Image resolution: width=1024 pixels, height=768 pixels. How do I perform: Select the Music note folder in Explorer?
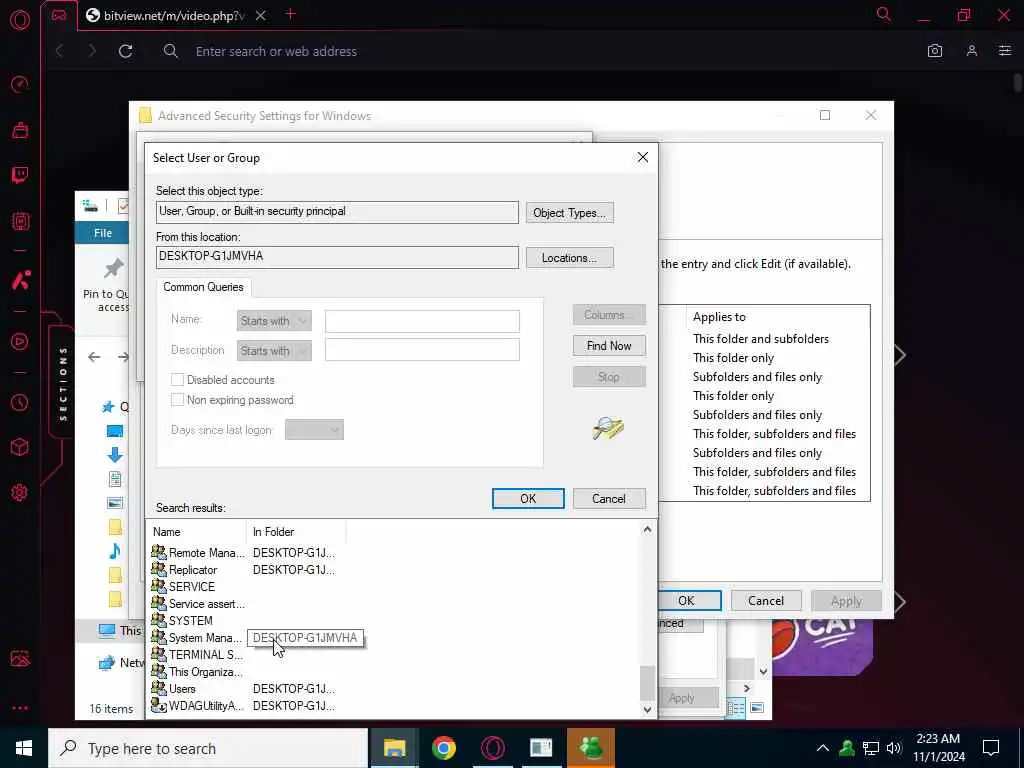114,551
